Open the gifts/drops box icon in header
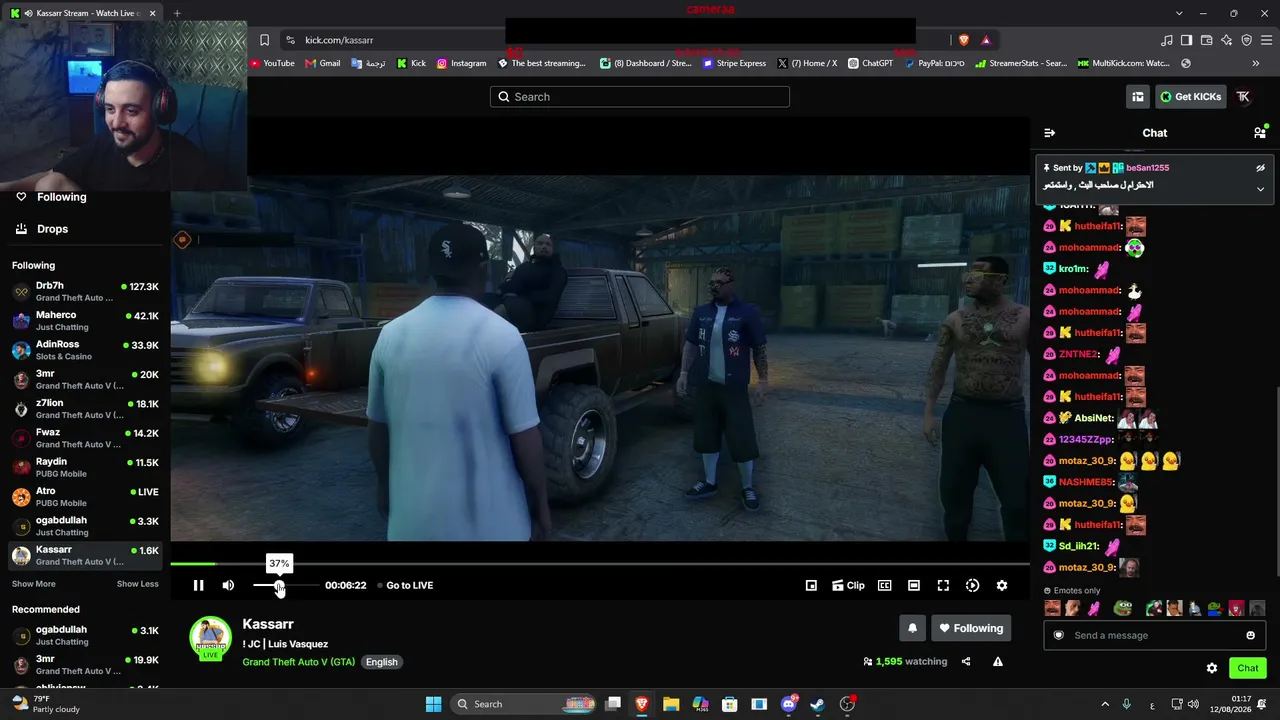The width and height of the screenshot is (1280, 720). point(1138,97)
